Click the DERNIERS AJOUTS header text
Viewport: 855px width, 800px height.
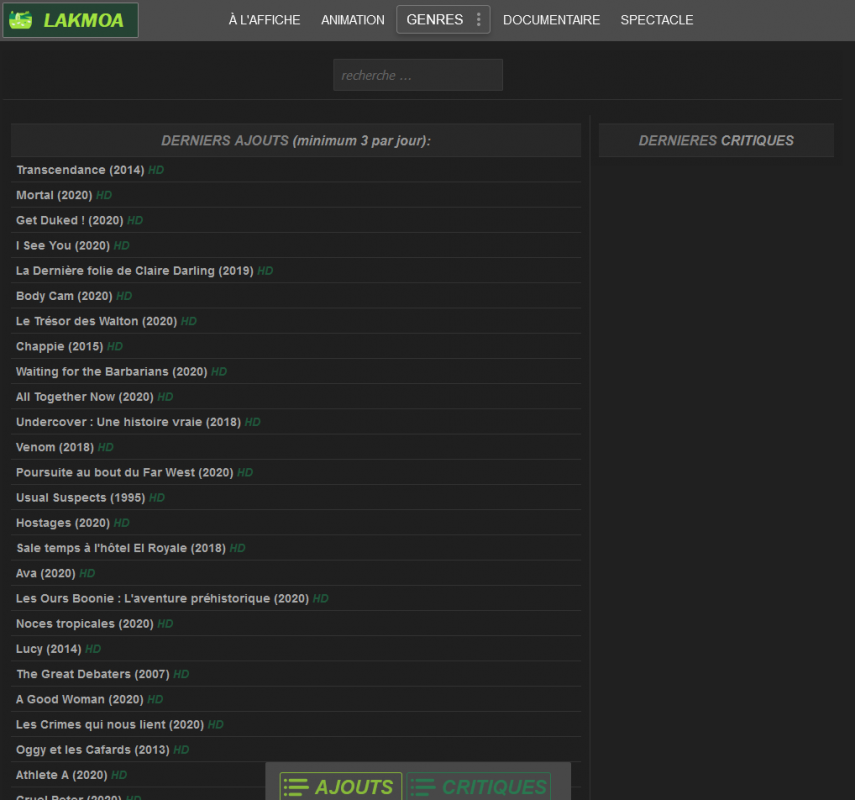click(296, 141)
